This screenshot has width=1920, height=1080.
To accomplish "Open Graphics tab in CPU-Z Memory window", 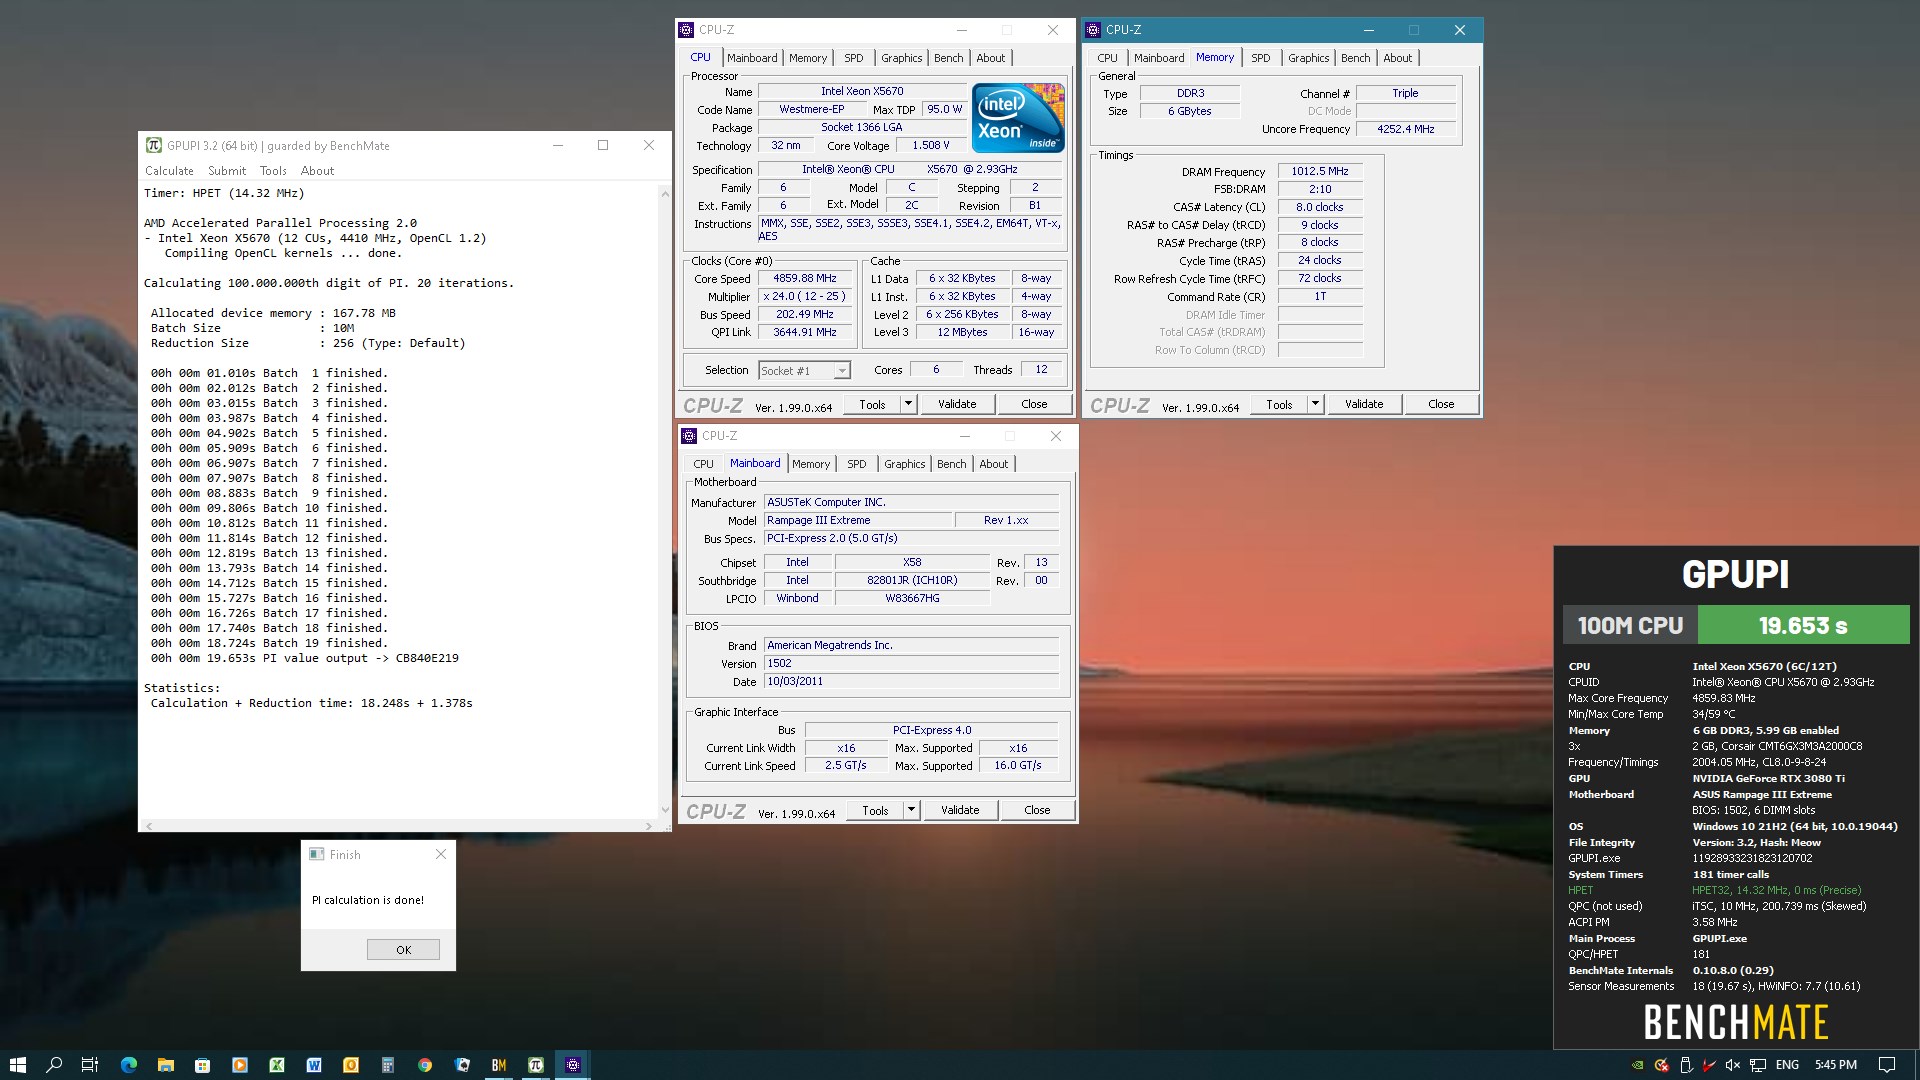I will coord(1308,58).
